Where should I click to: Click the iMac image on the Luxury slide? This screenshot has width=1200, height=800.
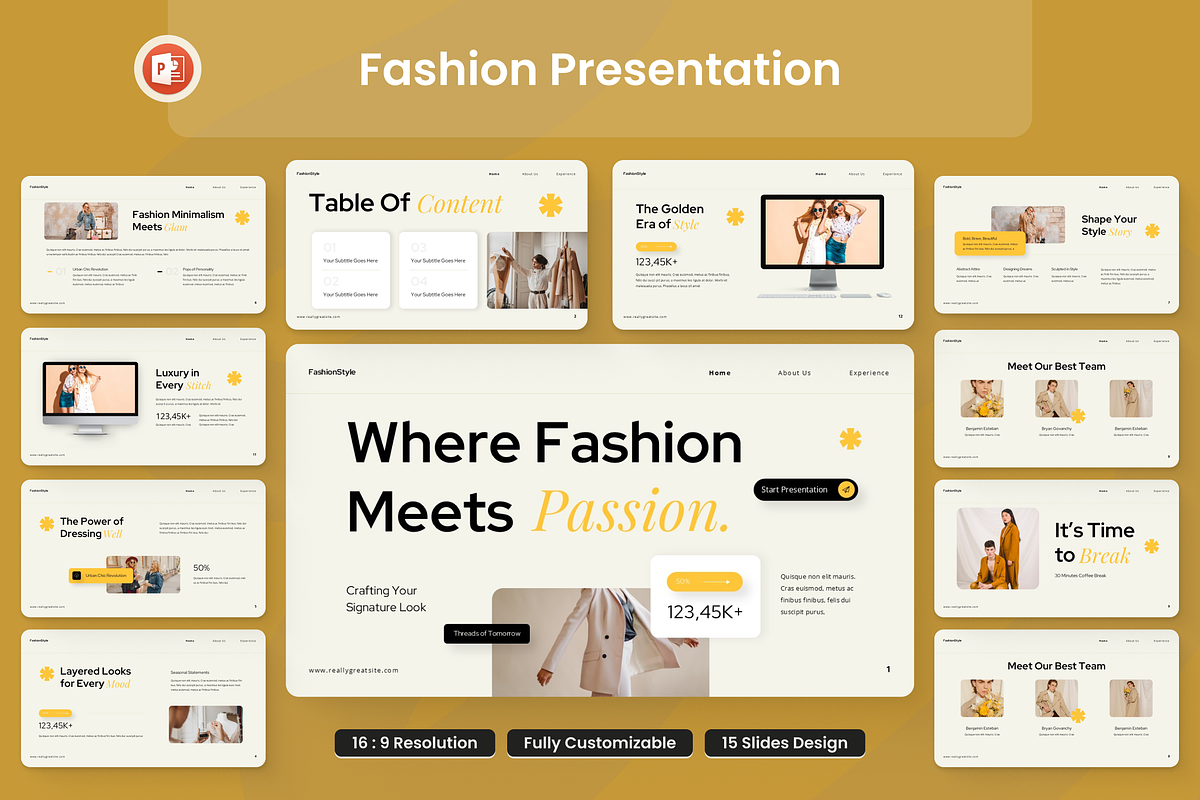(90, 396)
